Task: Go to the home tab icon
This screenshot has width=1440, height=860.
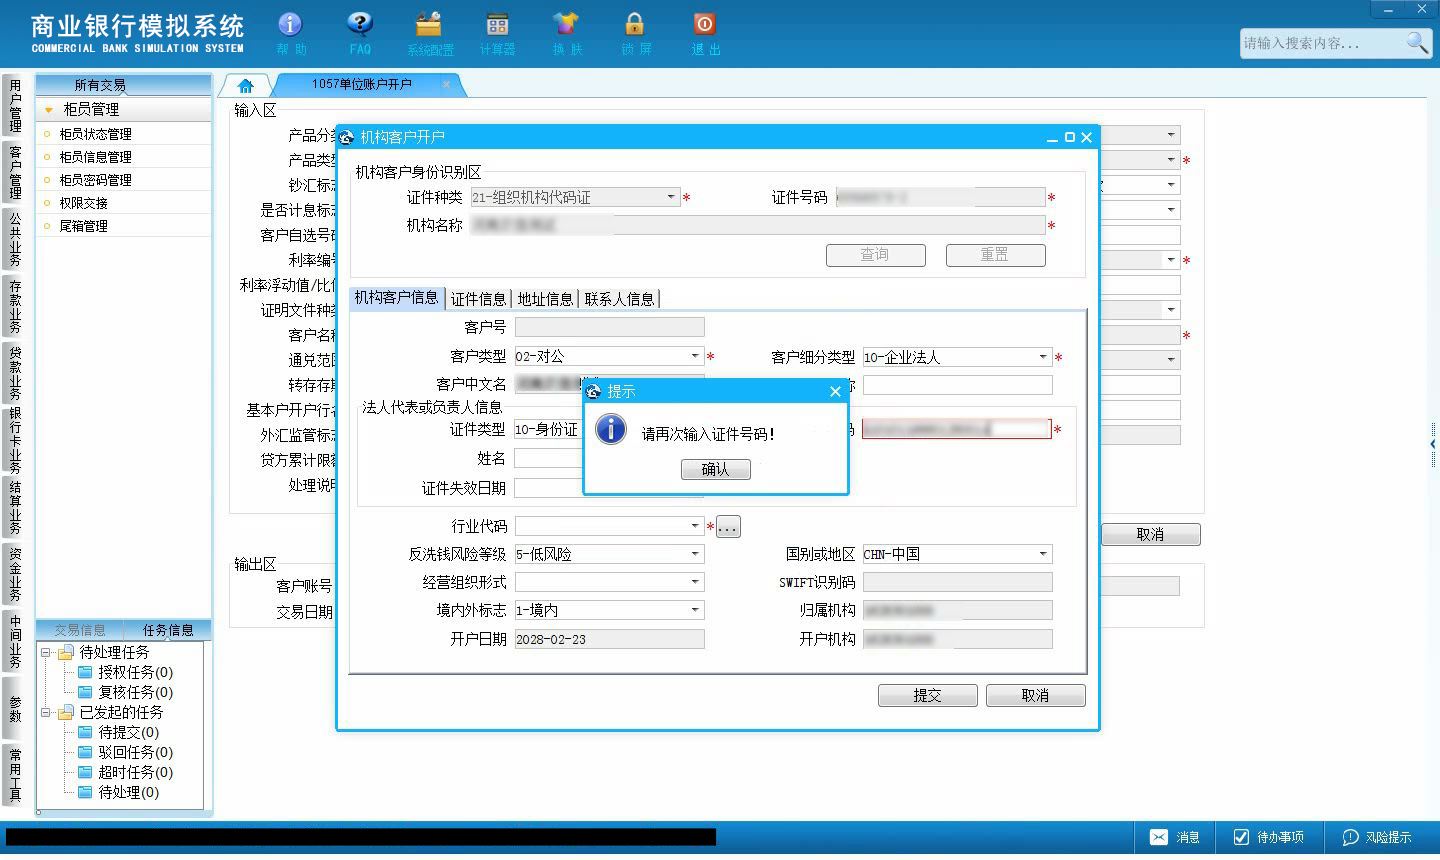Action: click(246, 85)
